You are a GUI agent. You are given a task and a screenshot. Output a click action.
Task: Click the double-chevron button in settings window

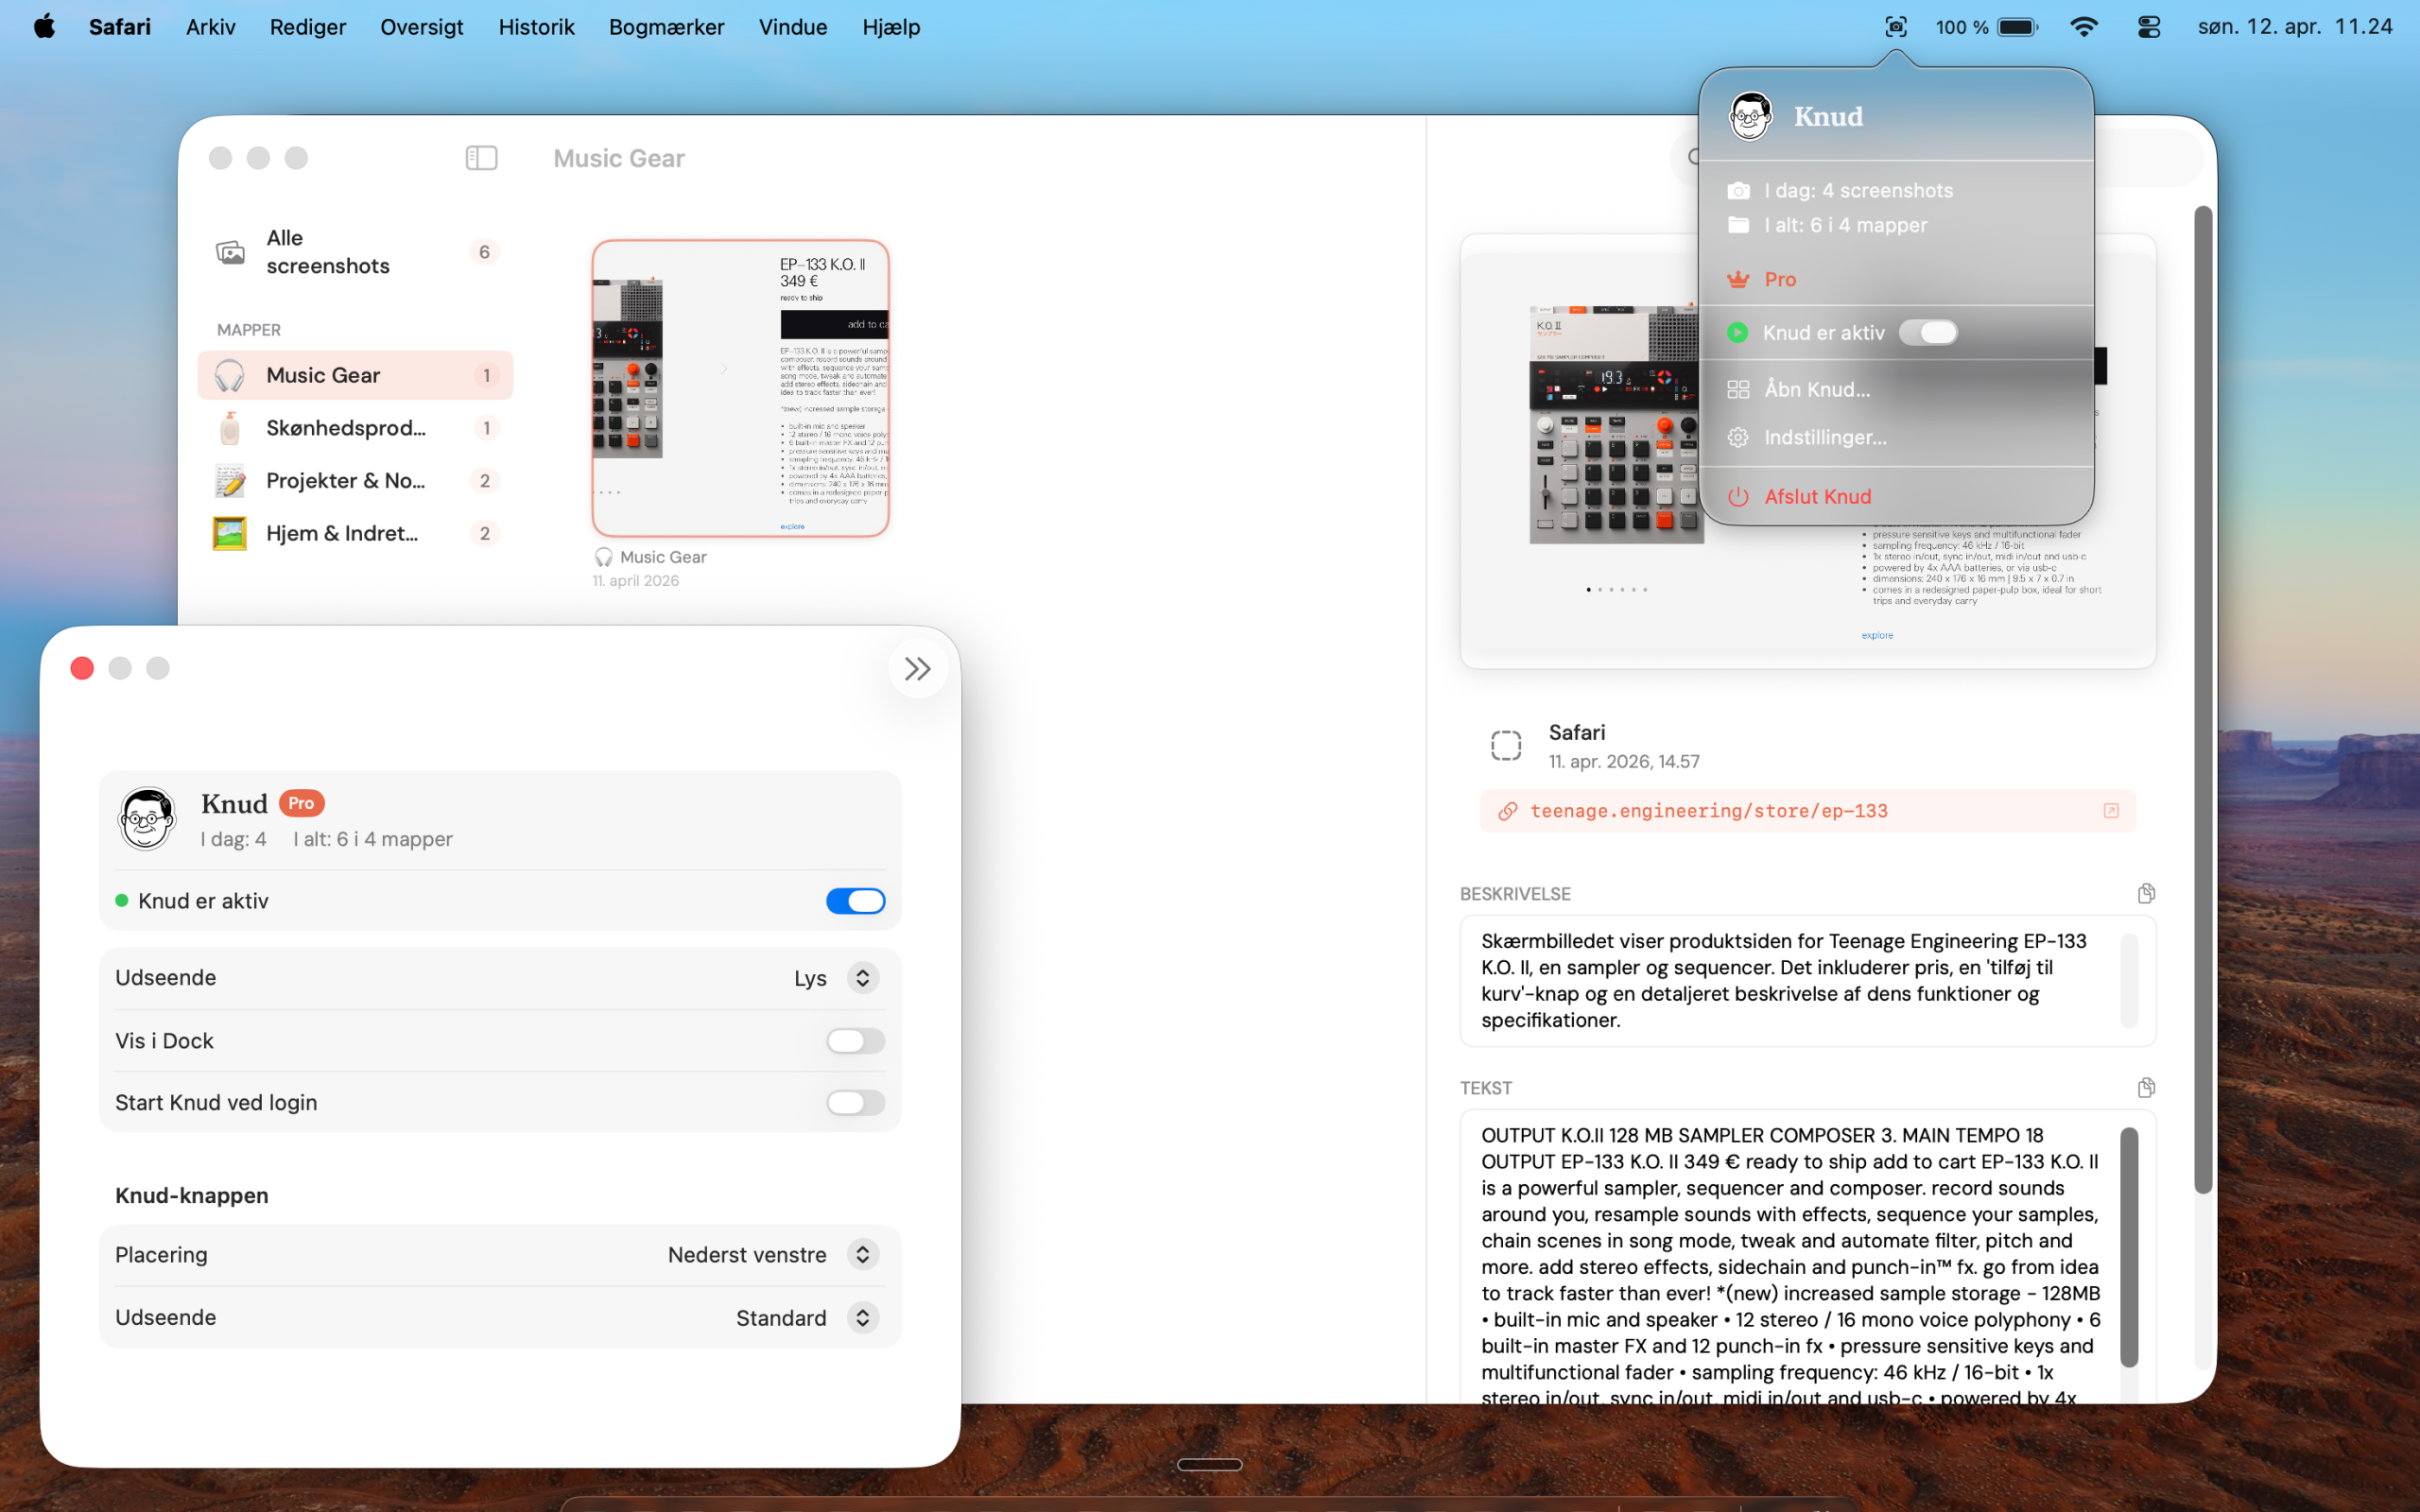click(917, 669)
